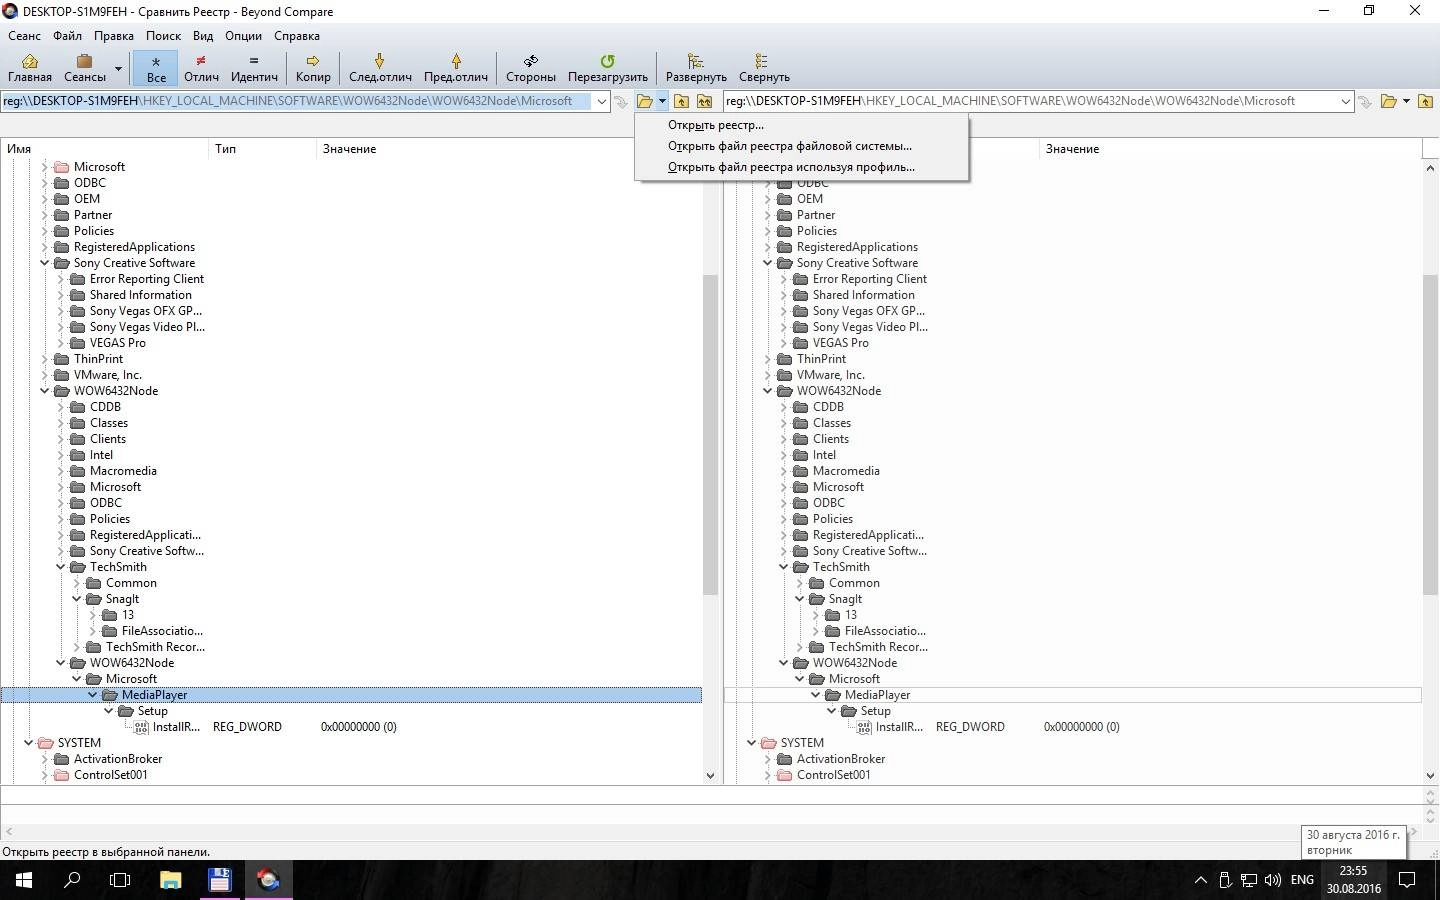Screen dimensions: 1440x900
Task: Click right browse dropdown arrow
Action: 1406,101
